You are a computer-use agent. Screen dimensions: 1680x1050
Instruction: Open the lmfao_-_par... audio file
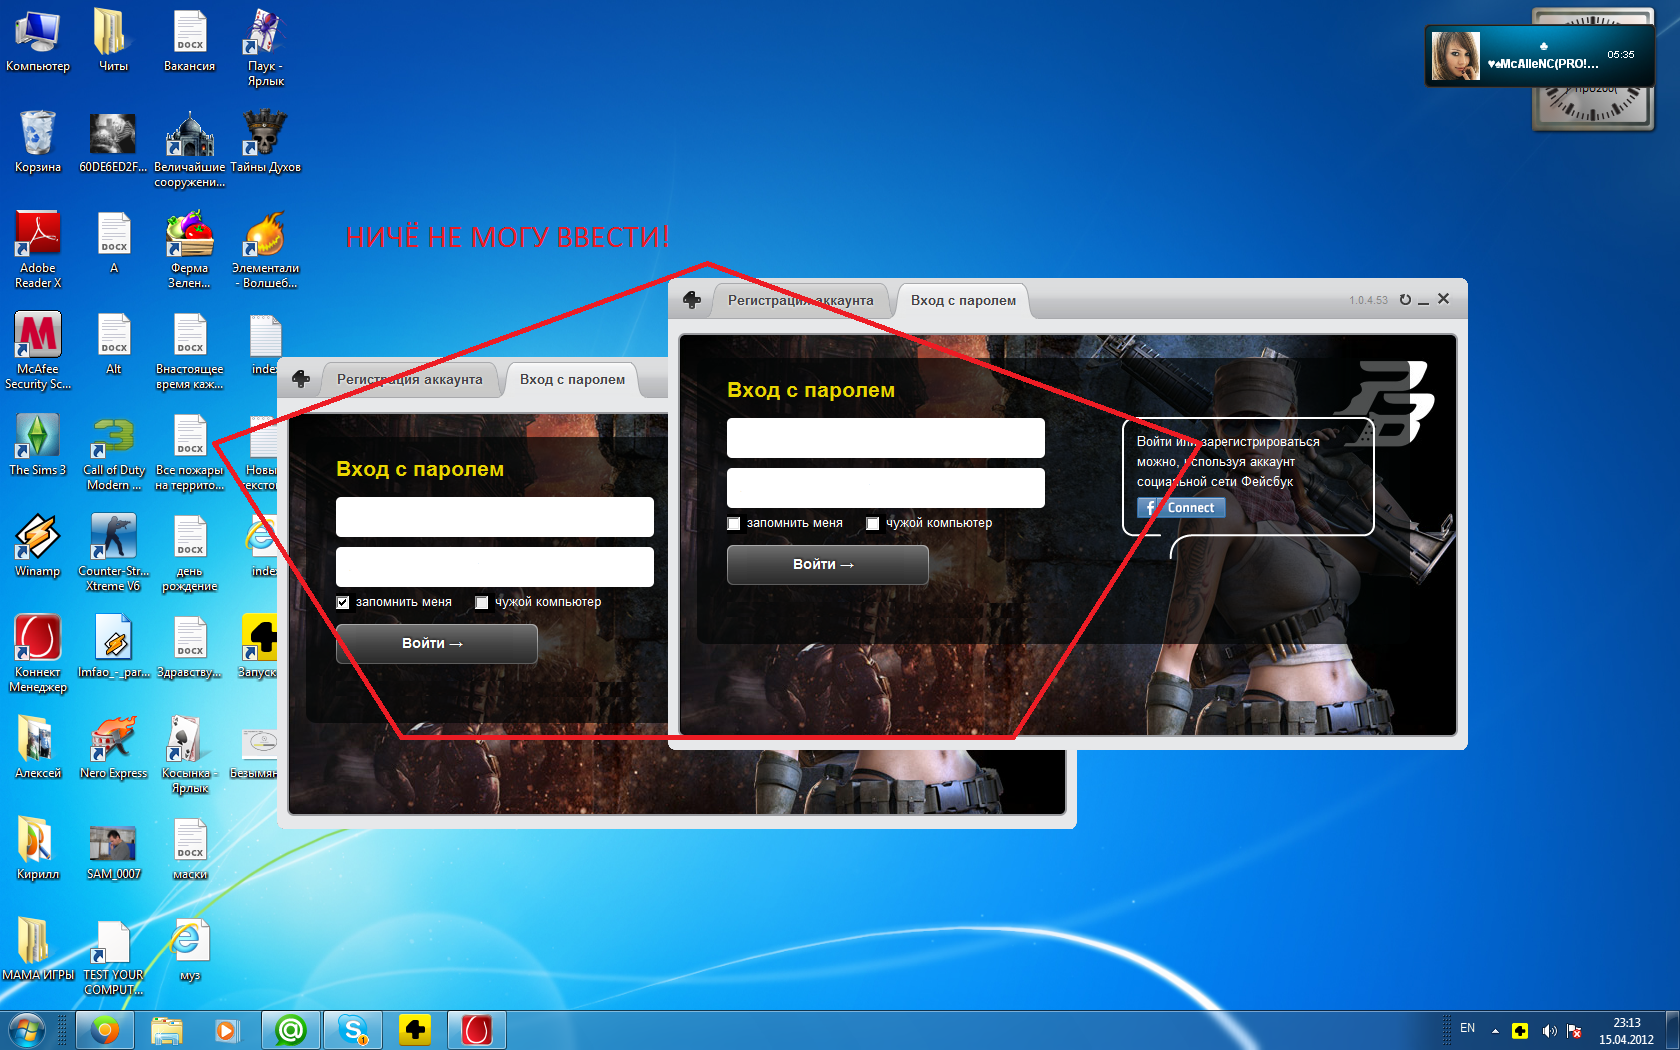[113, 646]
